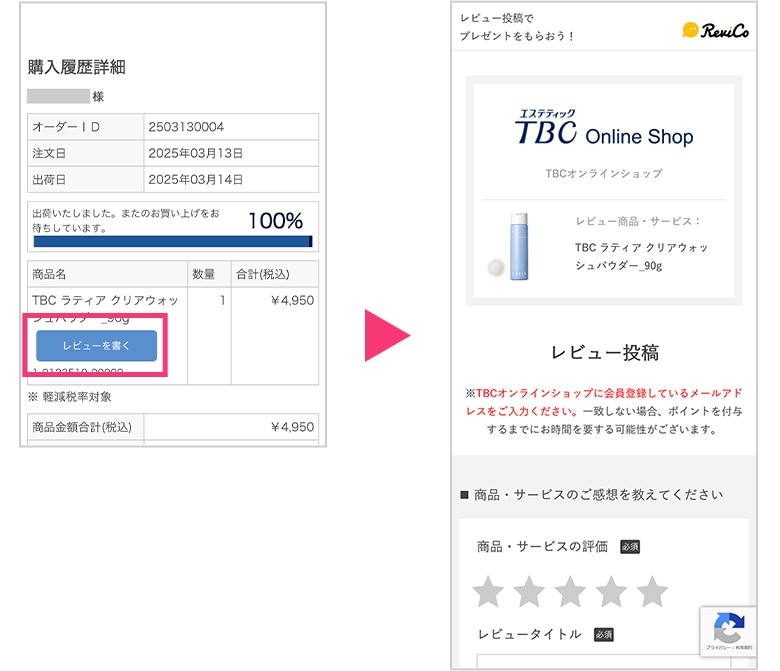Viewport: 780px width, 671px height.
Task: Click shipping date 2025年03月14日
Action: coord(195,180)
